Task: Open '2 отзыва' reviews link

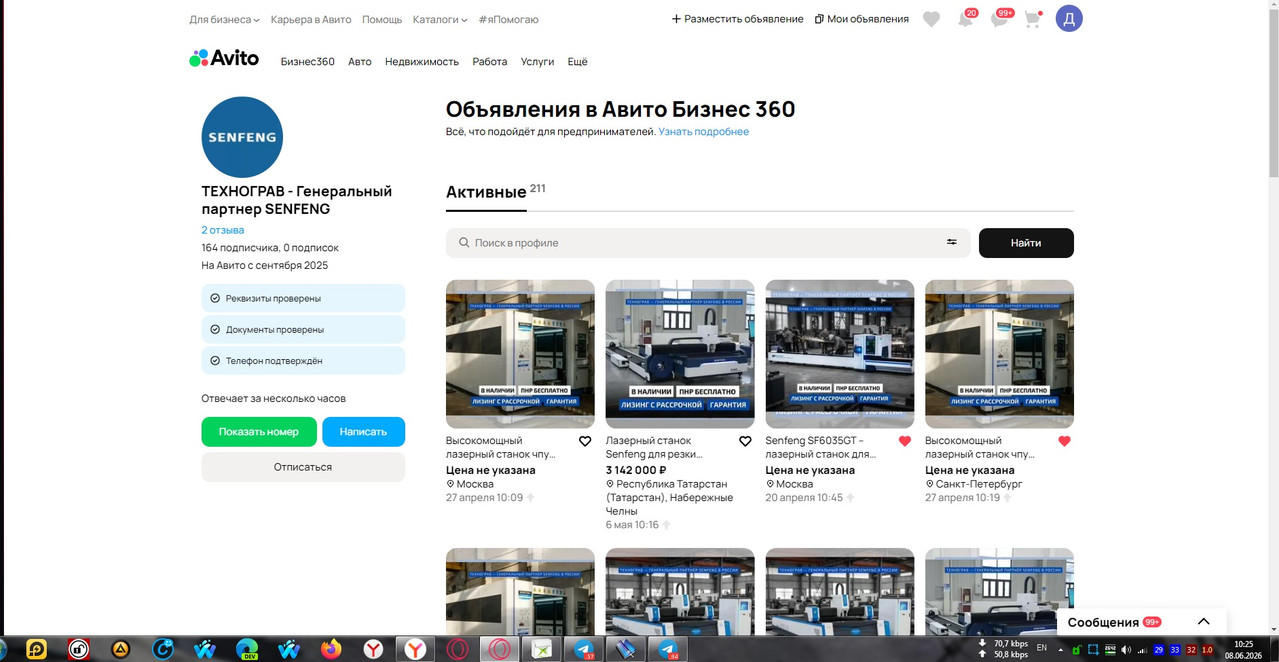Action: coord(223,230)
